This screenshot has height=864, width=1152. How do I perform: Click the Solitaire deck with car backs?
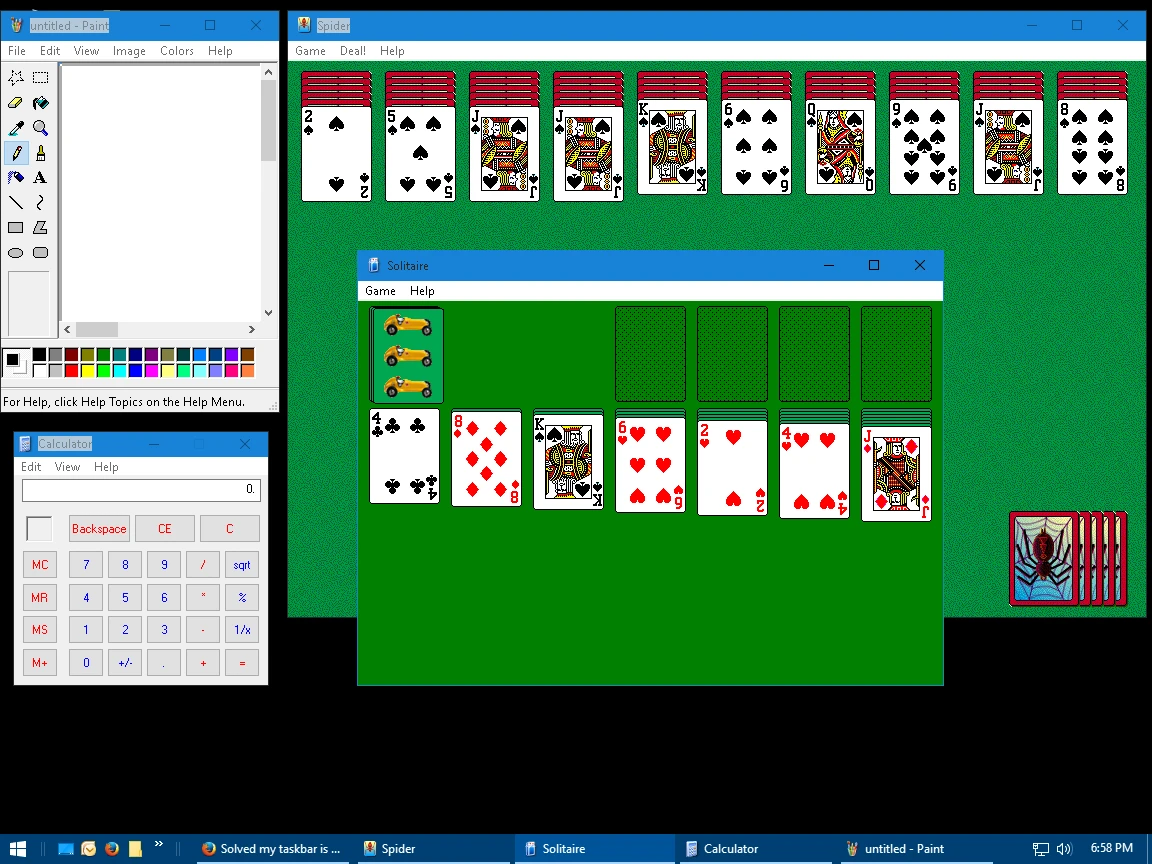pyautogui.click(x=406, y=355)
